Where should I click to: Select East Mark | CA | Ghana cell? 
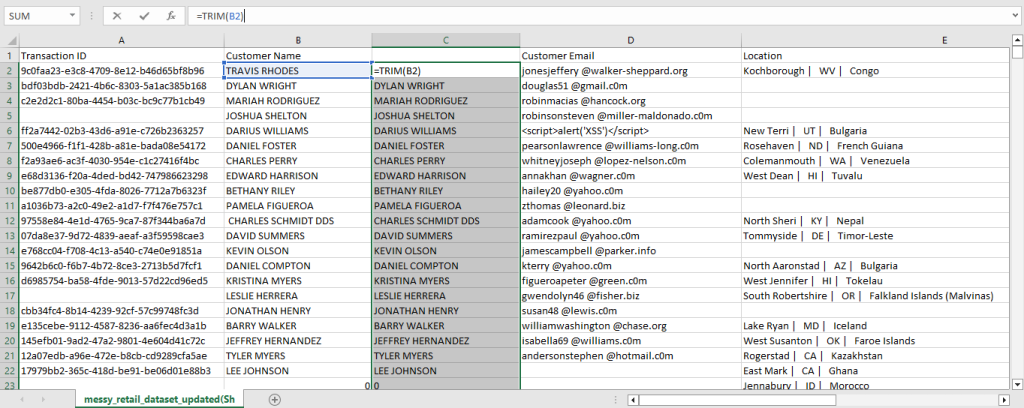[x=875, y=371]
